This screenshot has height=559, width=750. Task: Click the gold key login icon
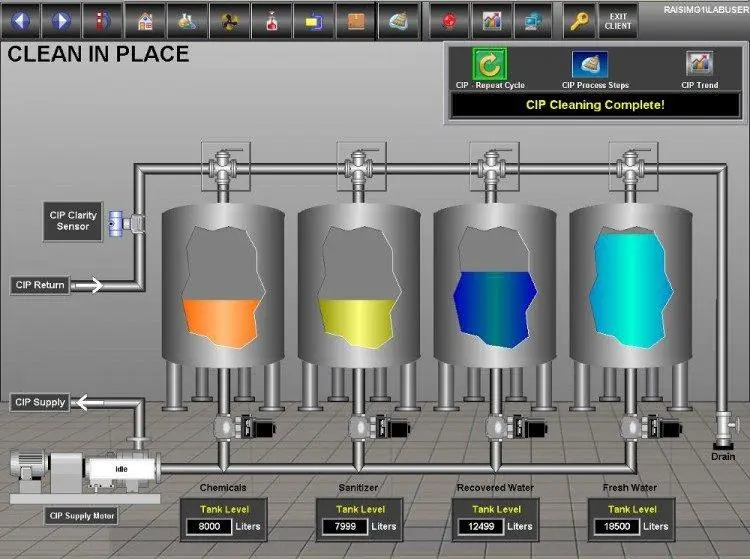click(579, 21)
